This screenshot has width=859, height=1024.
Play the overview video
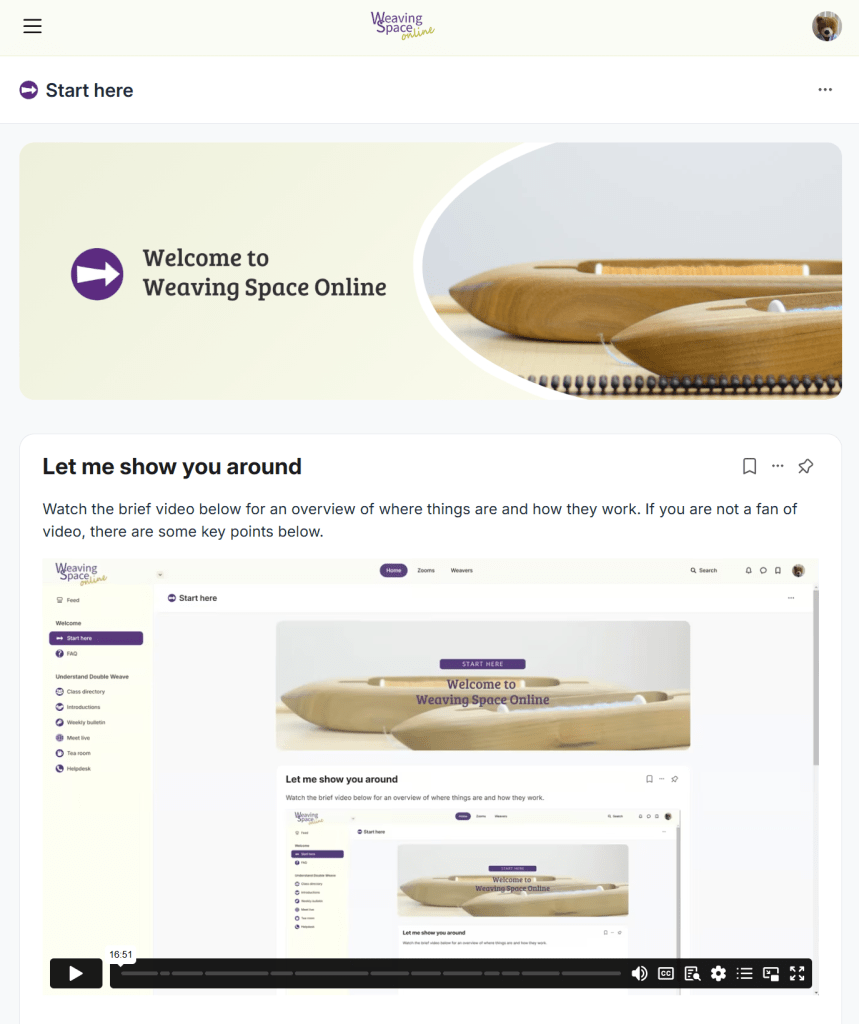pos(76,974)
